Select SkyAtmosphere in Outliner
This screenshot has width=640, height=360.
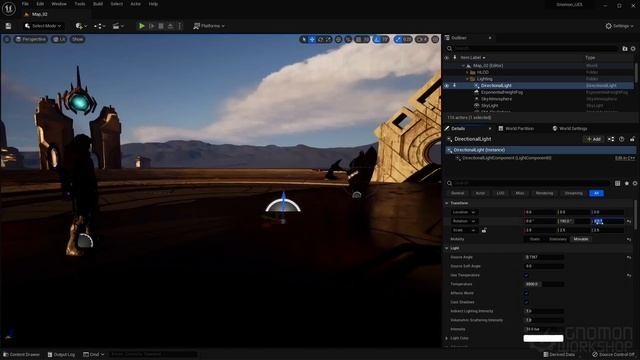496,99
